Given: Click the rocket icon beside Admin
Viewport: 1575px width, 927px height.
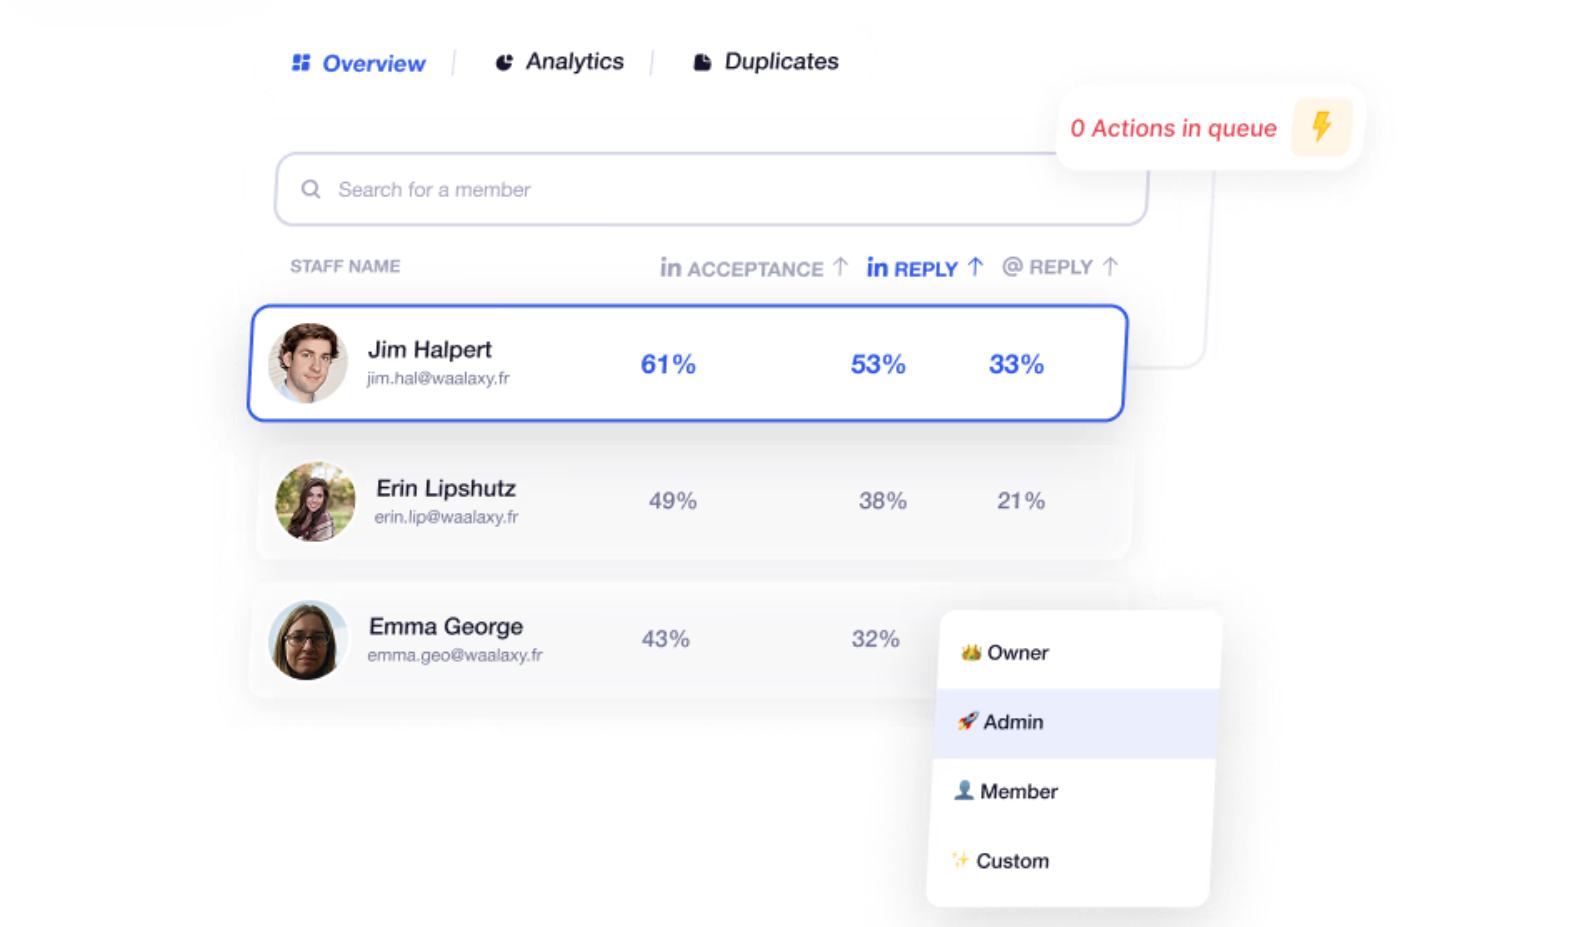Looking at the screenshot, I should [x=967, y=721].
